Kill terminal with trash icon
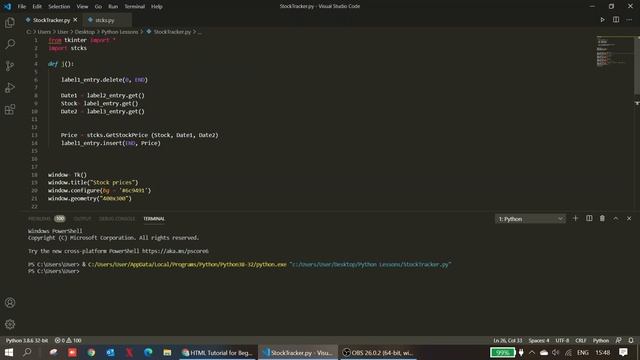The image size is (640, 360). click(x=602, y=218)
